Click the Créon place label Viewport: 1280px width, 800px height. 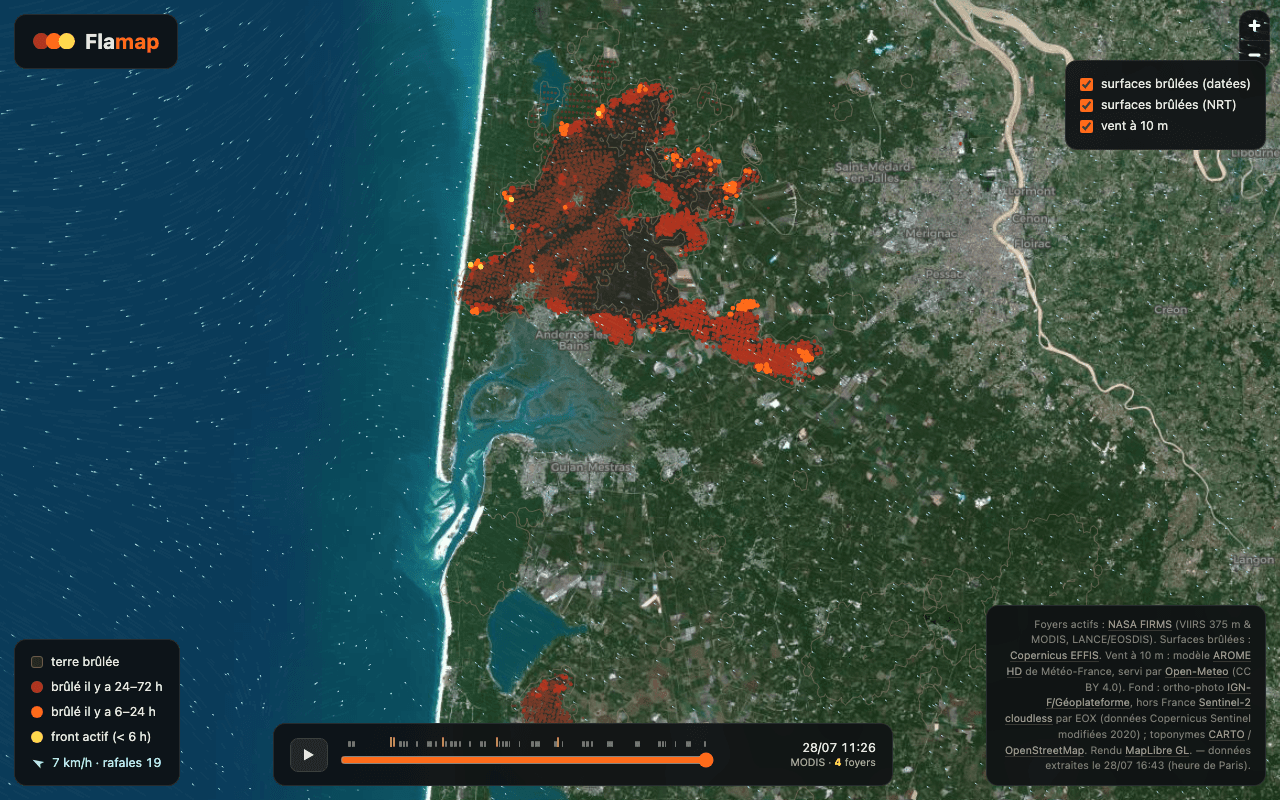tap(1170, 311)
